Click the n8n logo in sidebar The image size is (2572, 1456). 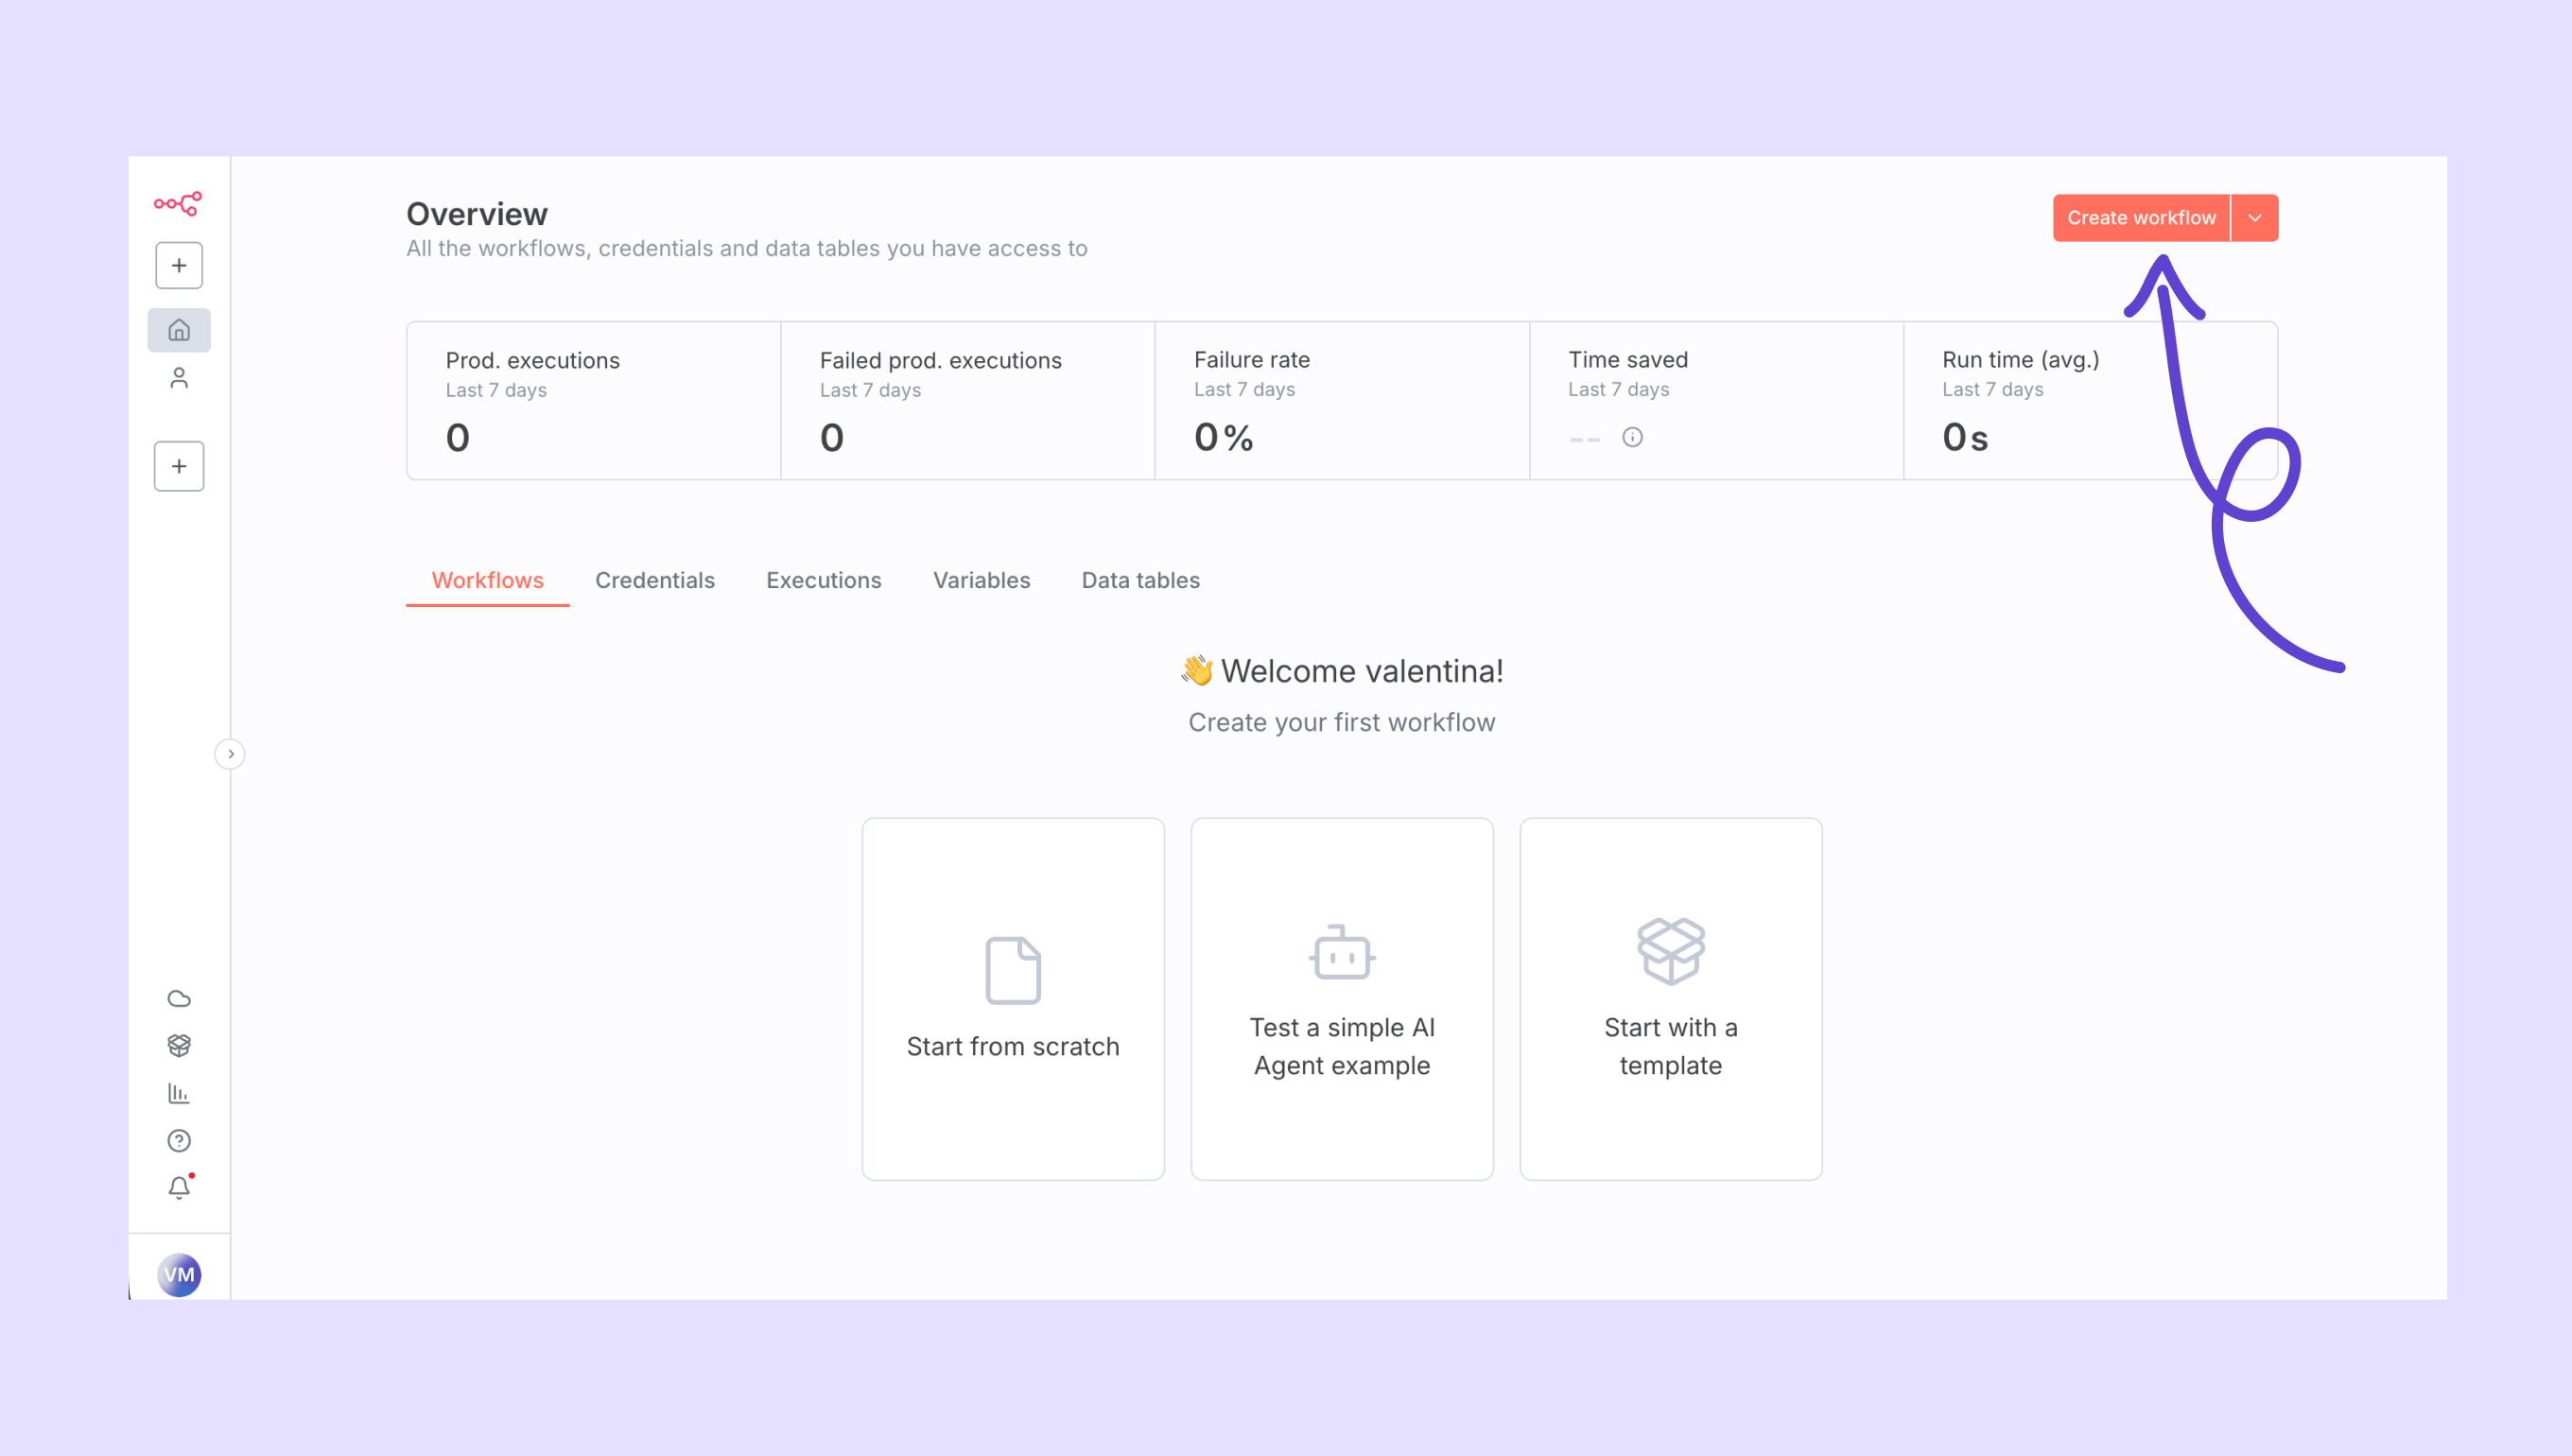[178, 203]
